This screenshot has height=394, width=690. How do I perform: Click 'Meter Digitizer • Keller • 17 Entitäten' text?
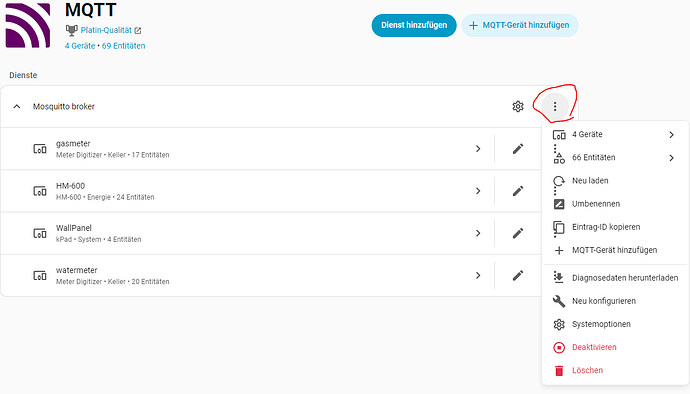[113, 155]
